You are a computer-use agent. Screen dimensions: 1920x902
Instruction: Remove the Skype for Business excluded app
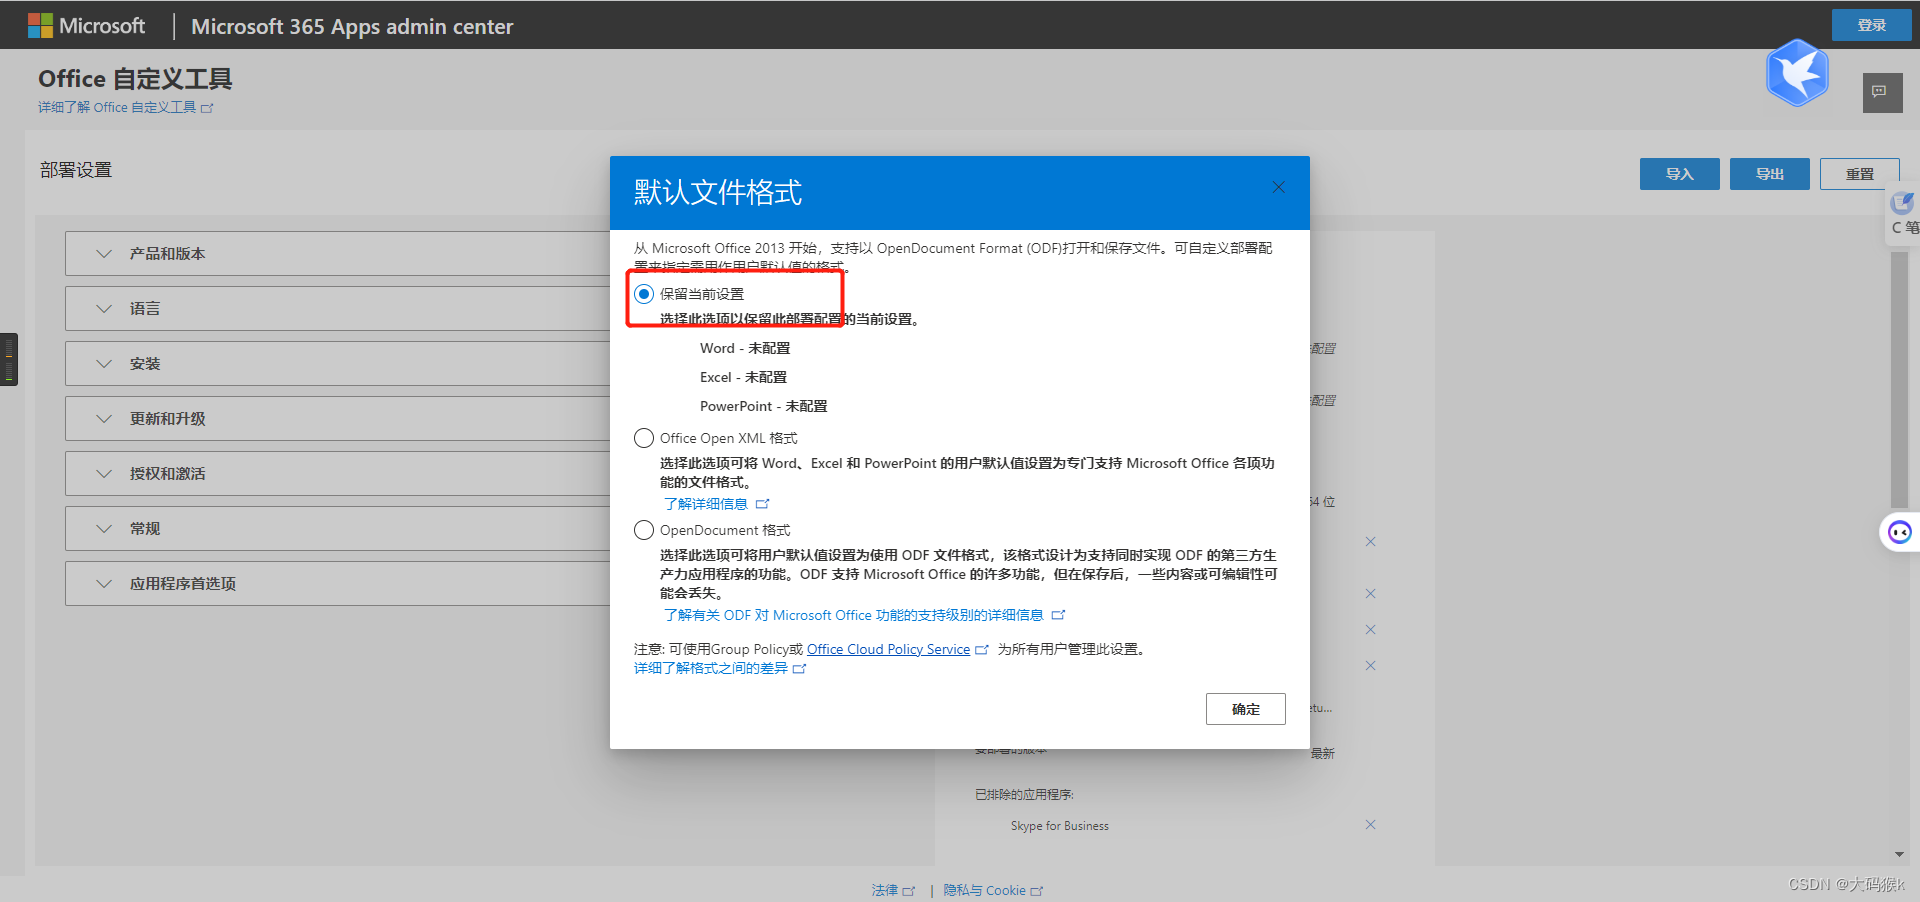[x=1370, y=825]
